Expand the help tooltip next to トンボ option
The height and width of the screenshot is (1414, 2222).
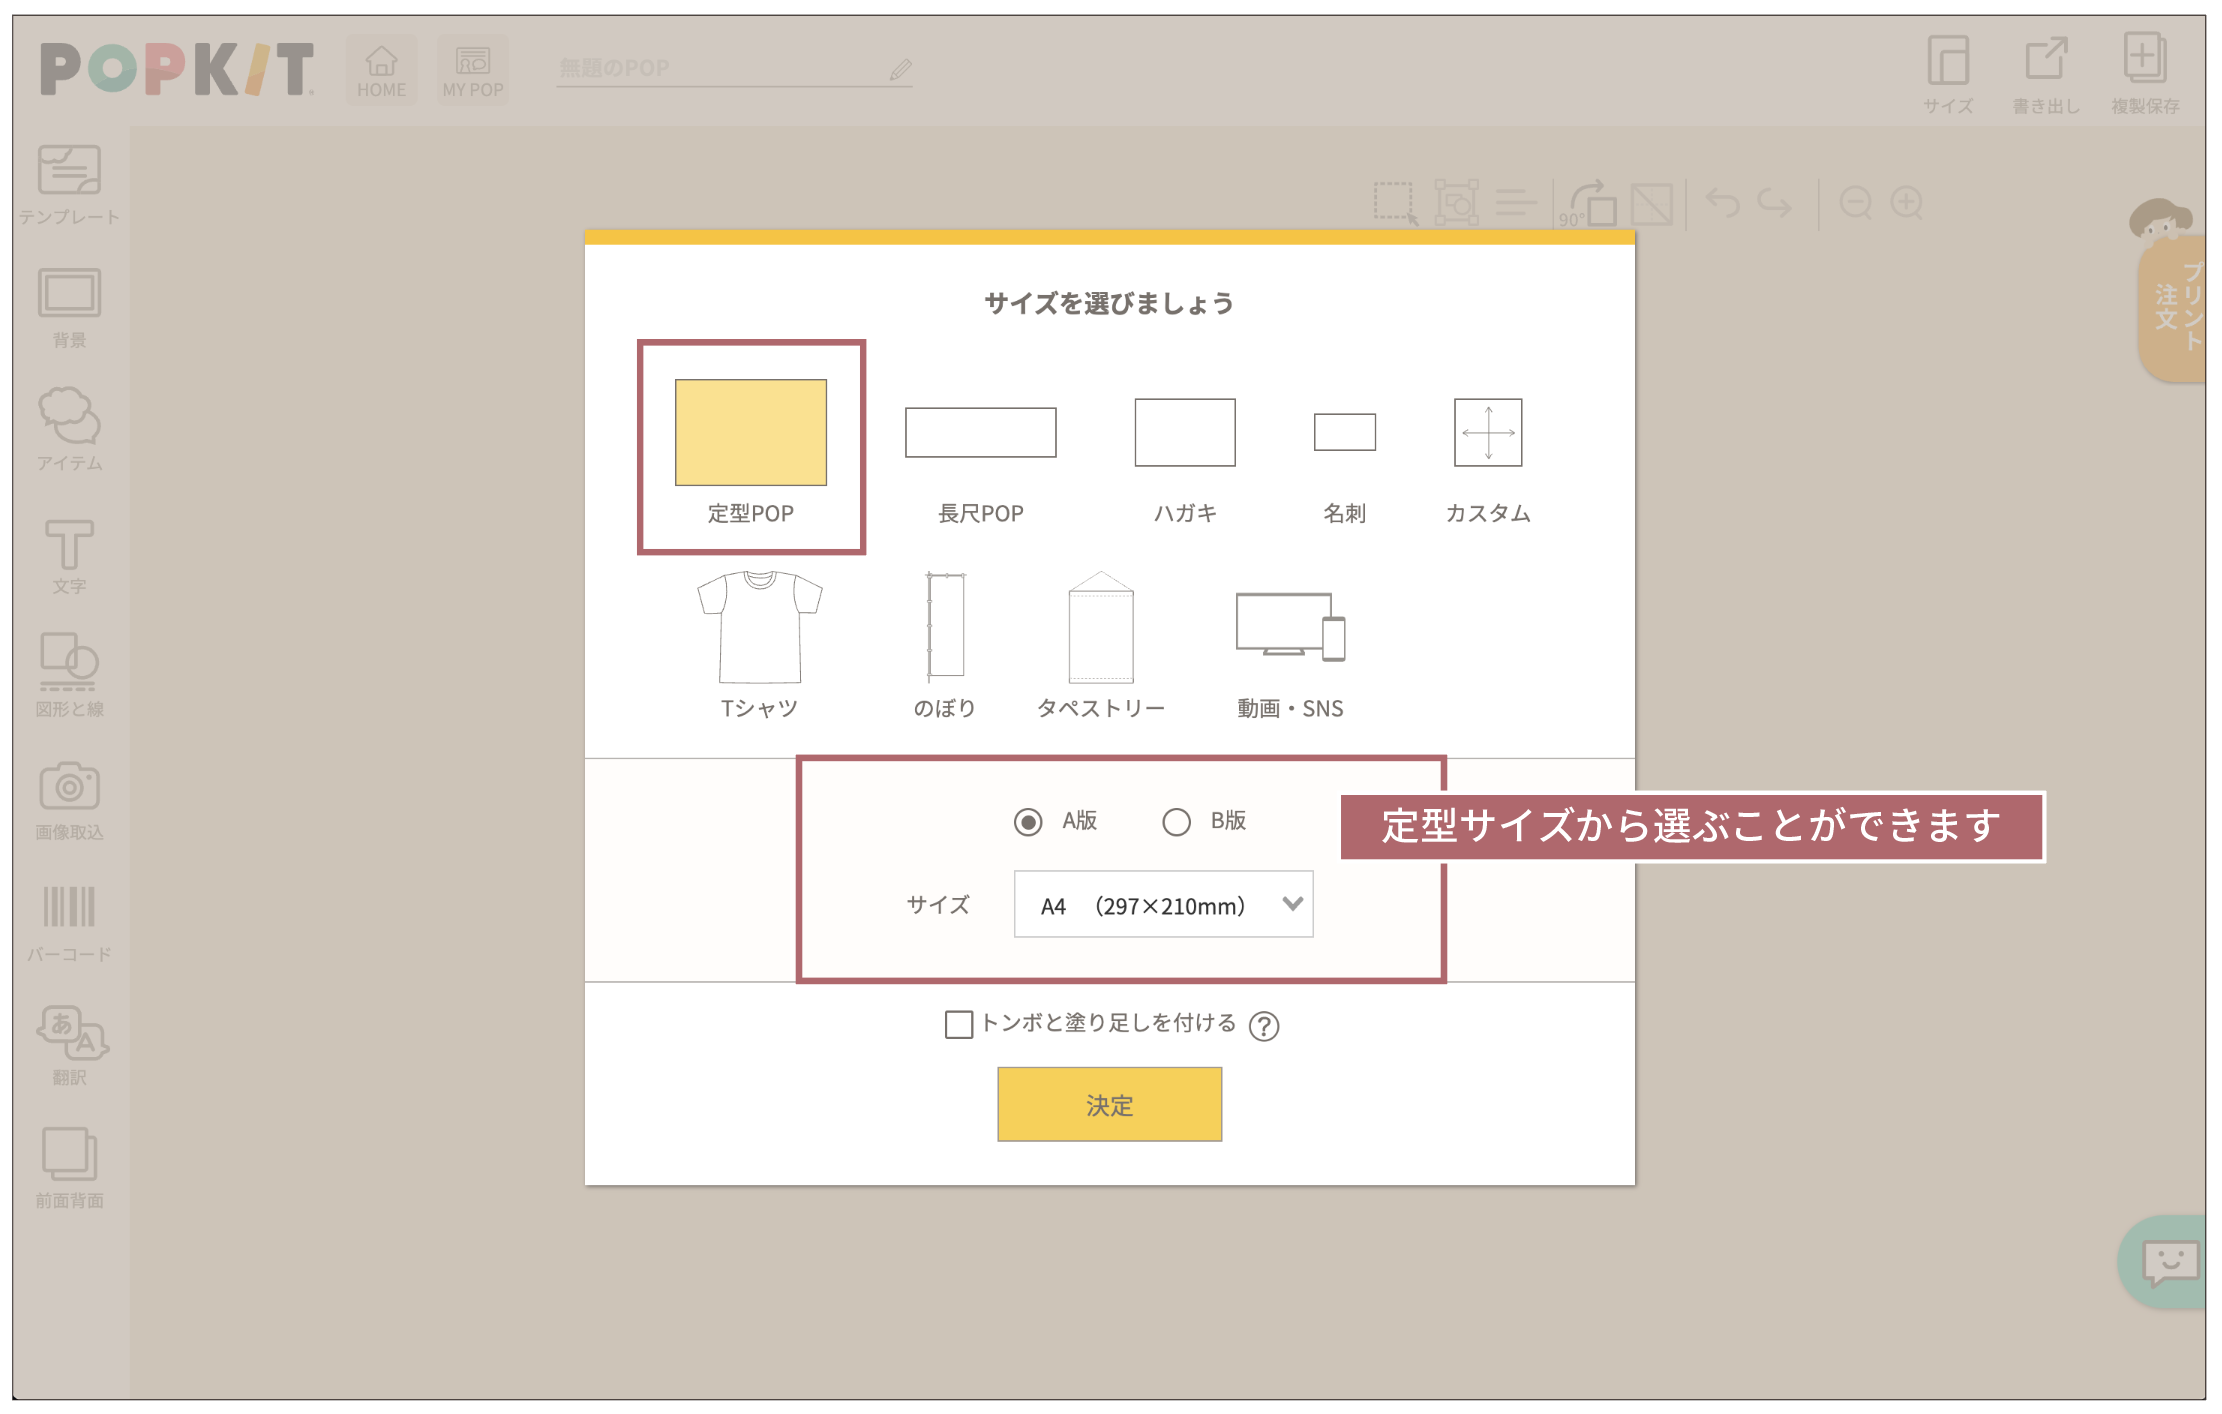pos(1264,1024)
